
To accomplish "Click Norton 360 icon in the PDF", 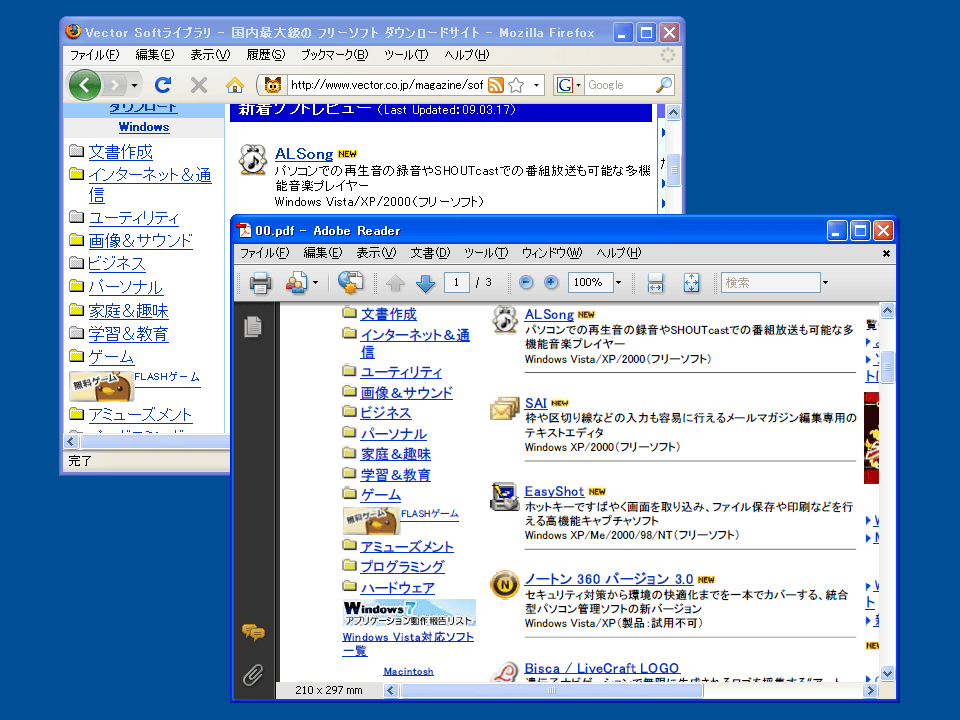I will (x=505, y=585).
